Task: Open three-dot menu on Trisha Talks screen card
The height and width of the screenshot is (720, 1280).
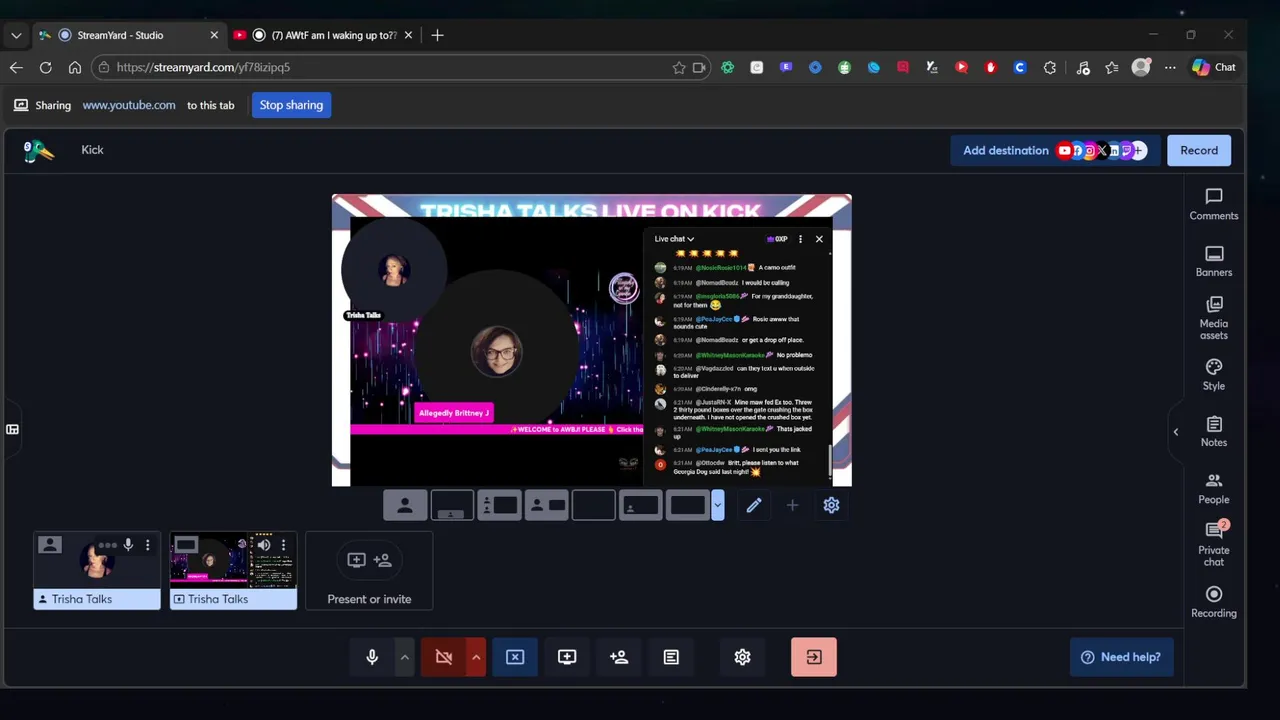Action: (x=283, y=545)
